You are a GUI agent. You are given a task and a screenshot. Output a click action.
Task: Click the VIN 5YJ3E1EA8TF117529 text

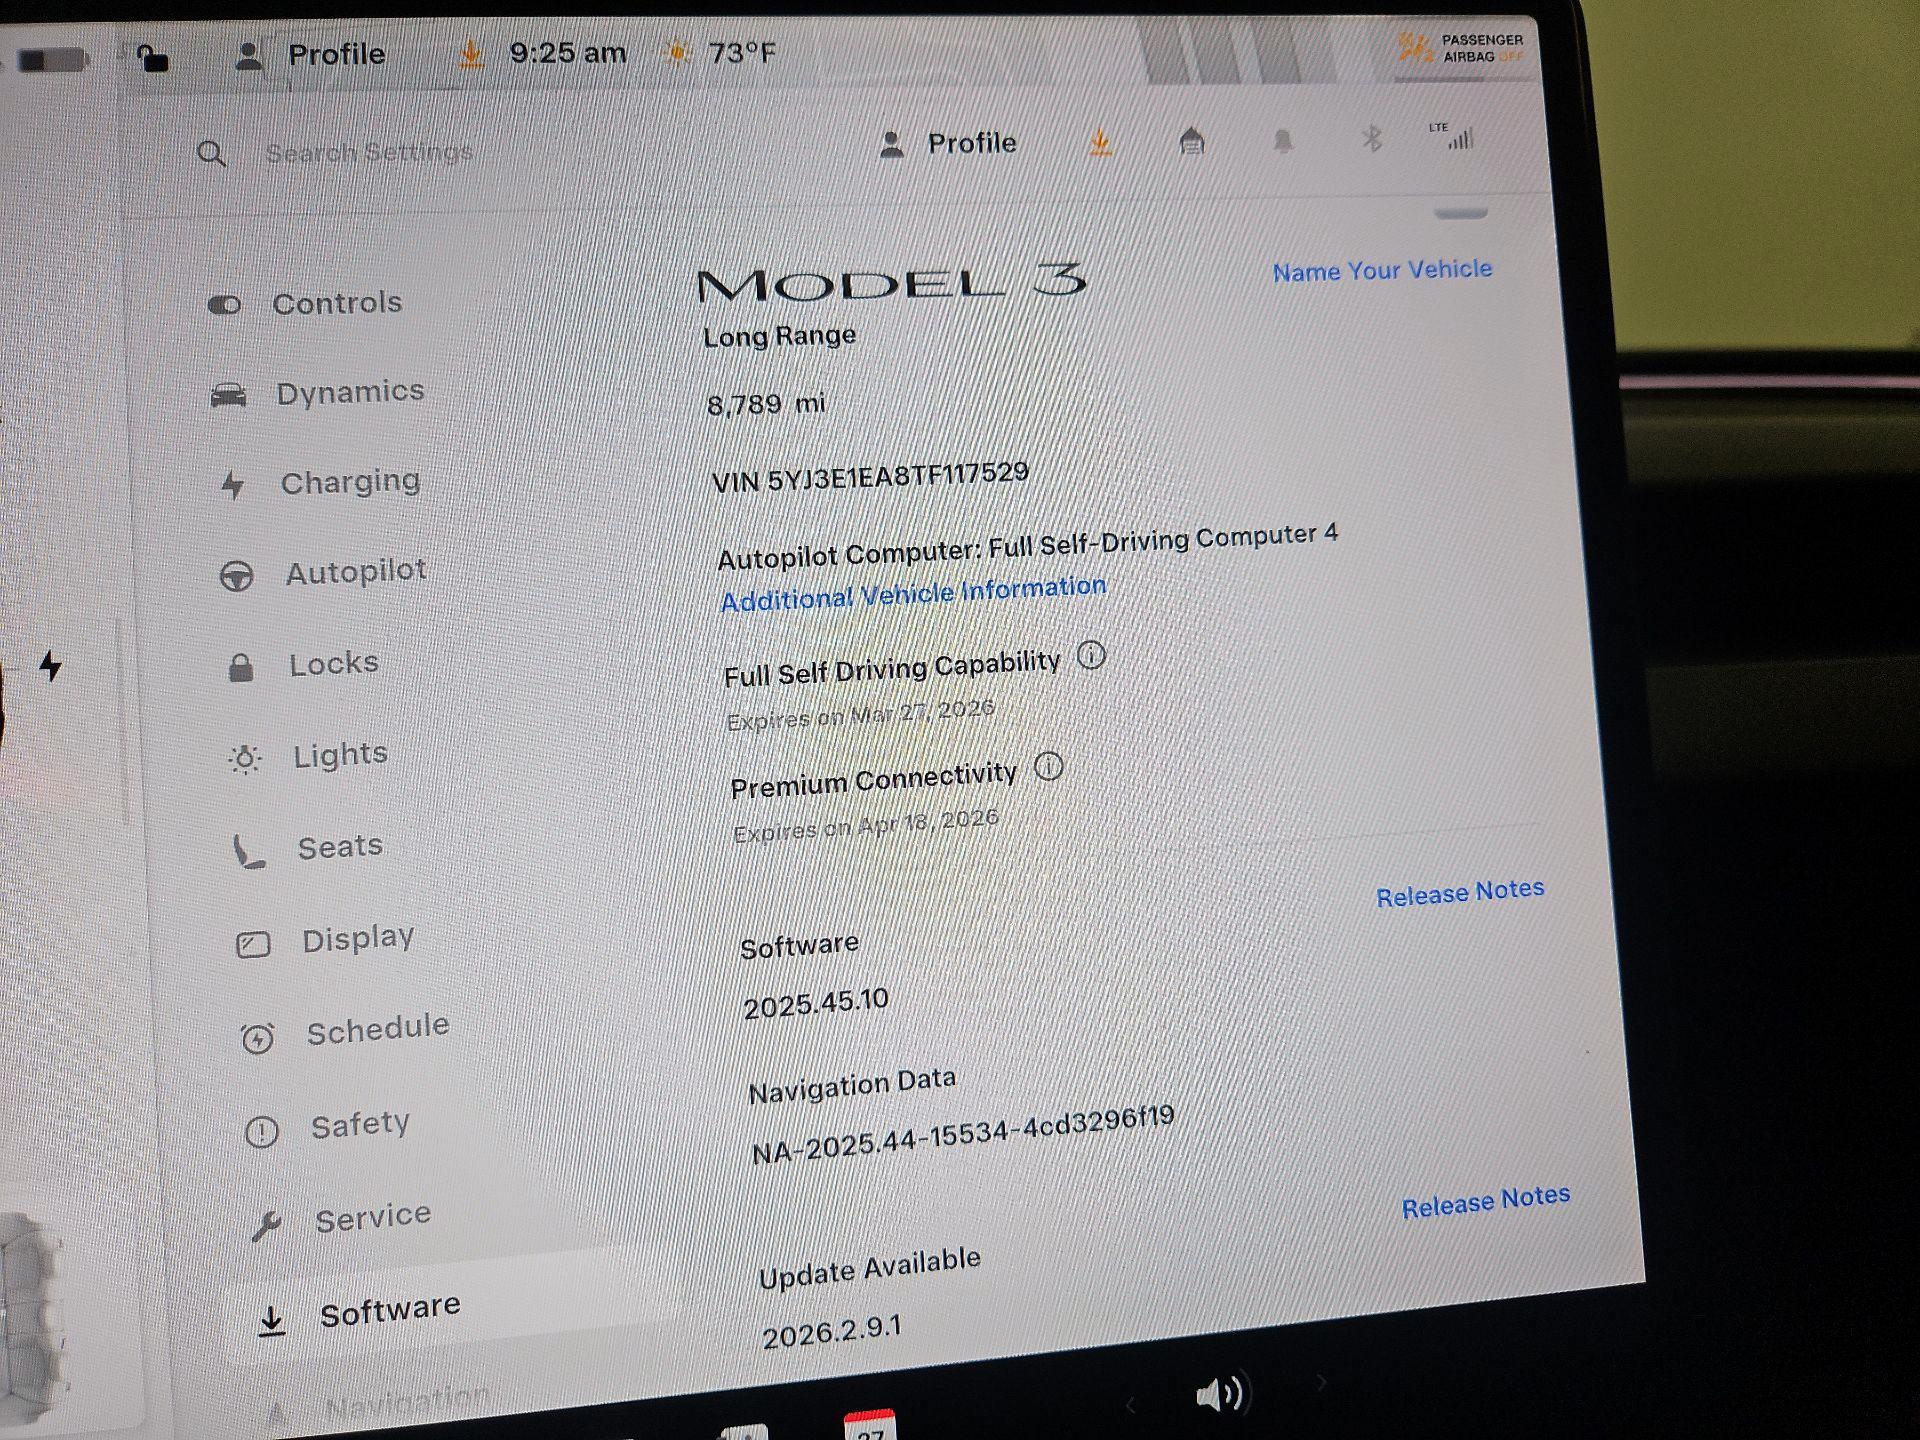(x=870, y=477)
